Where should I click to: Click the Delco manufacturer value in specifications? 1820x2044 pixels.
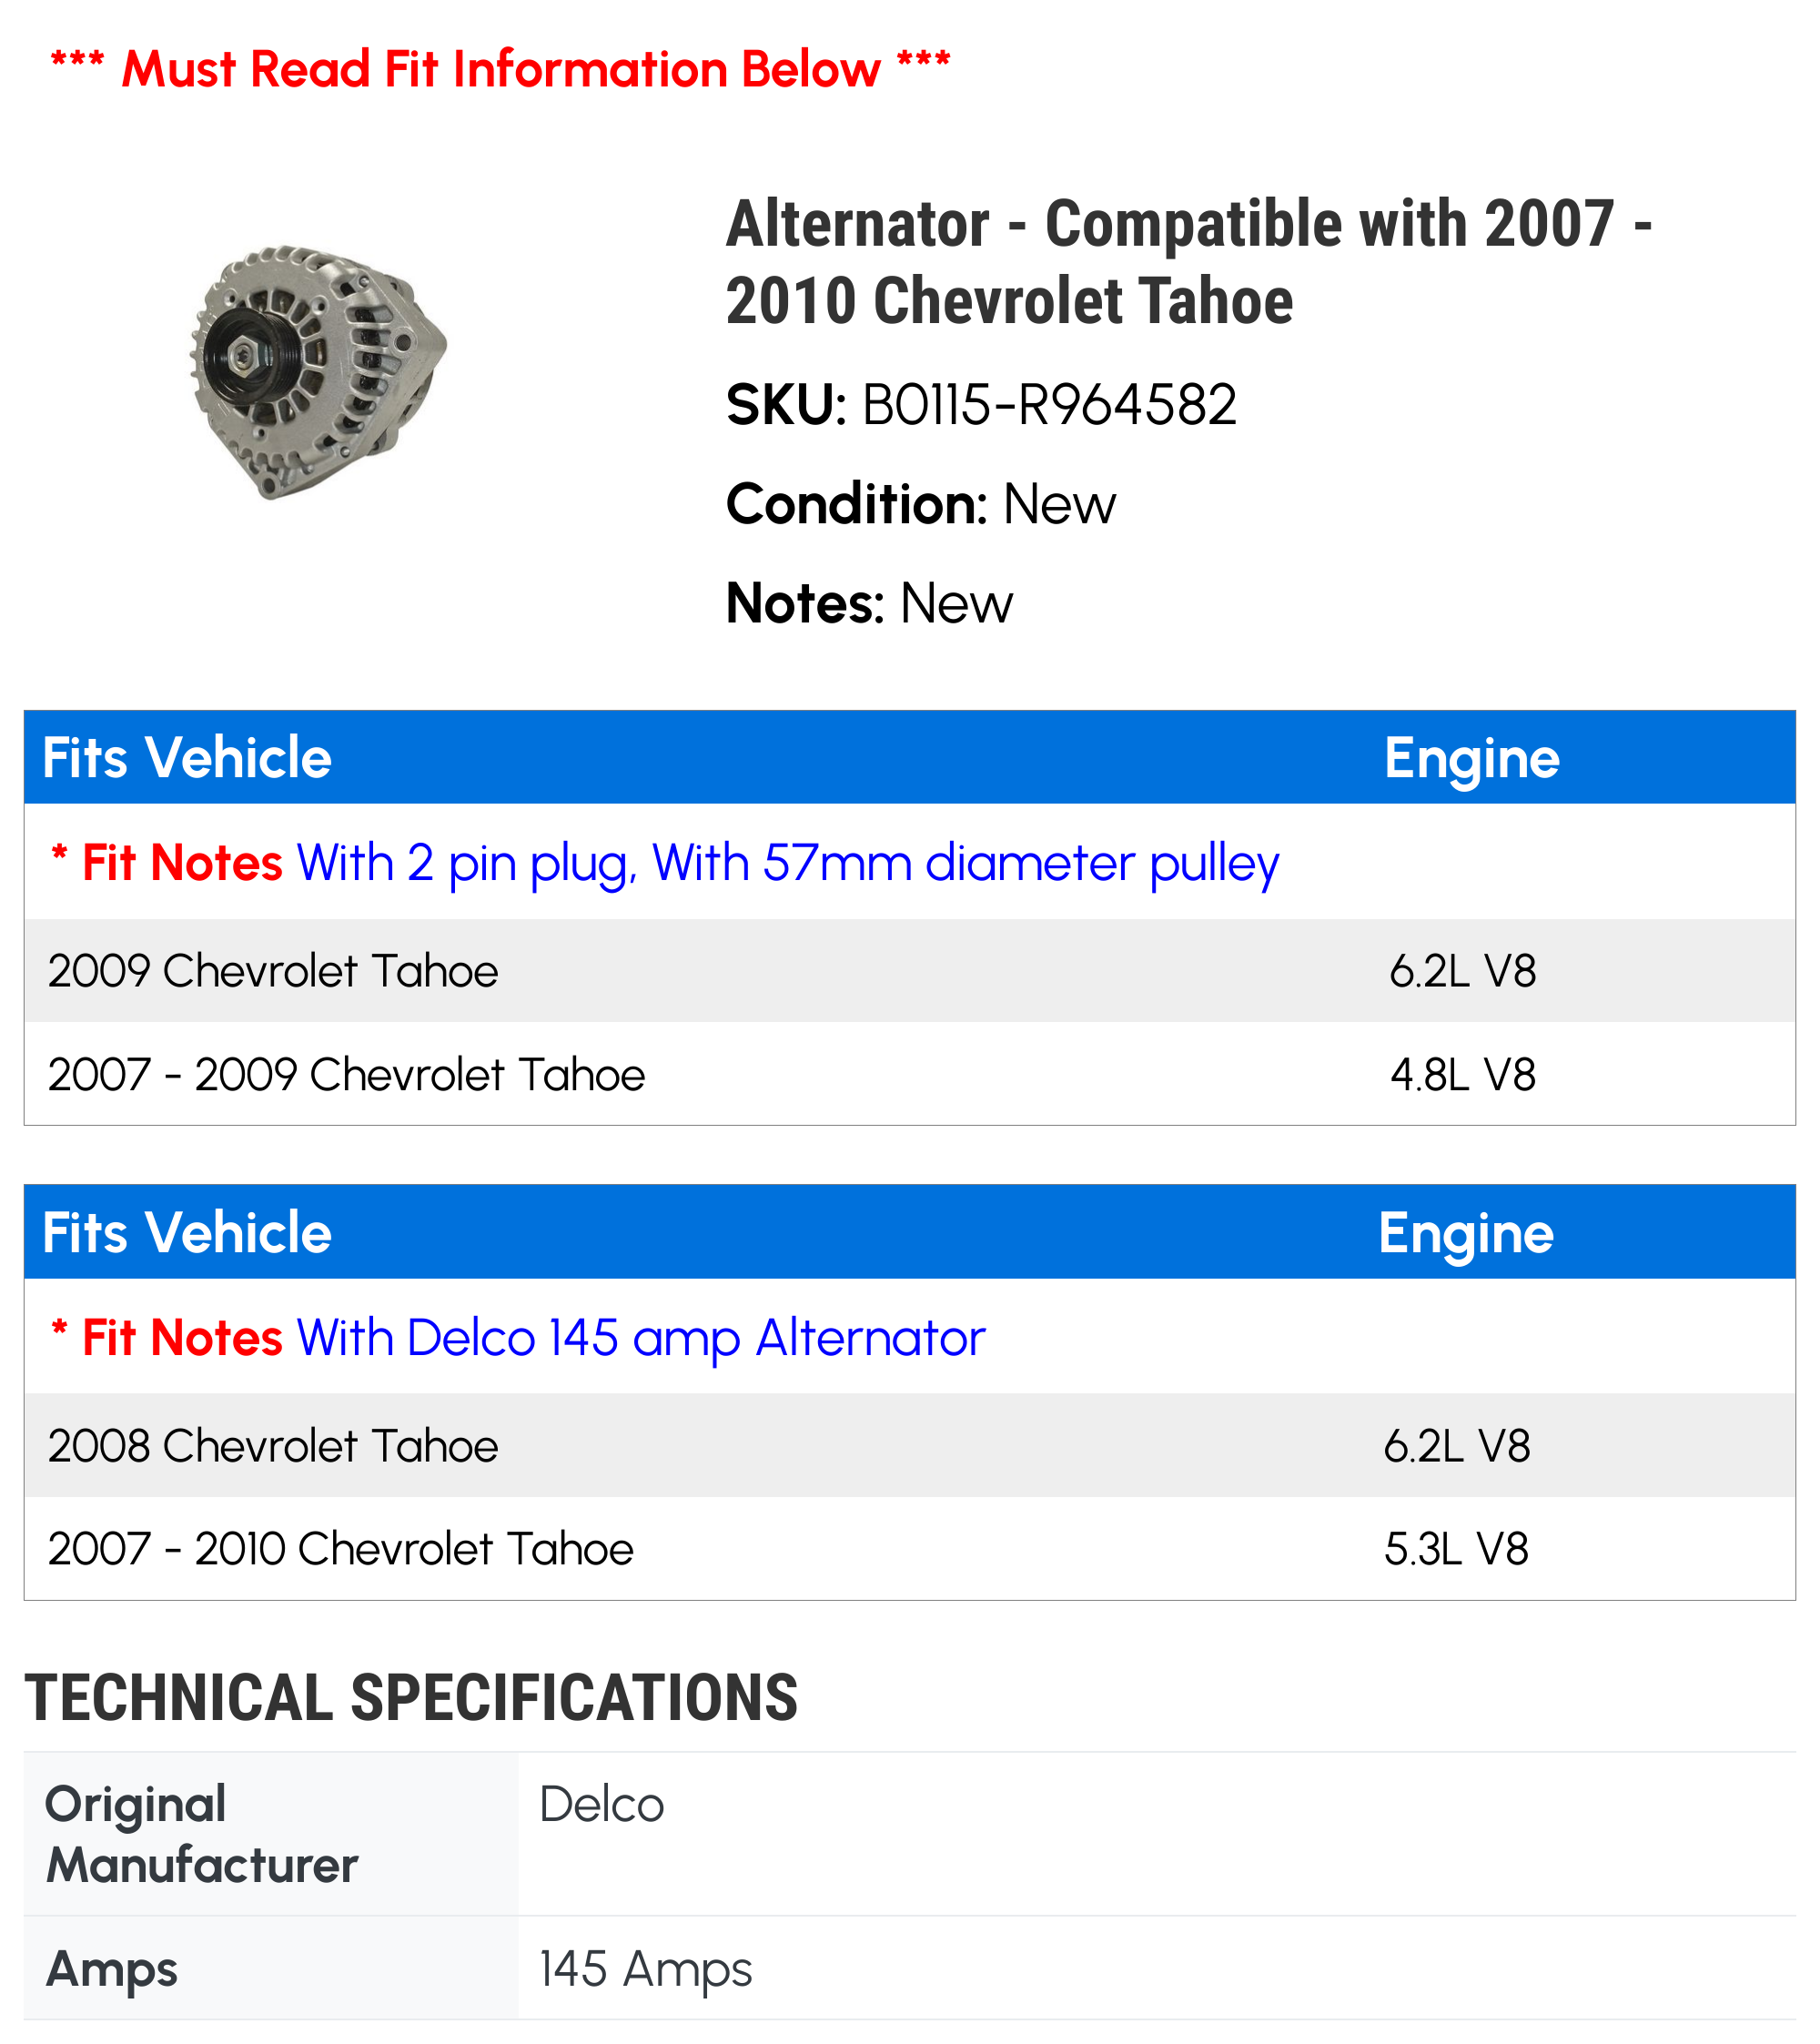point(601,1805)
